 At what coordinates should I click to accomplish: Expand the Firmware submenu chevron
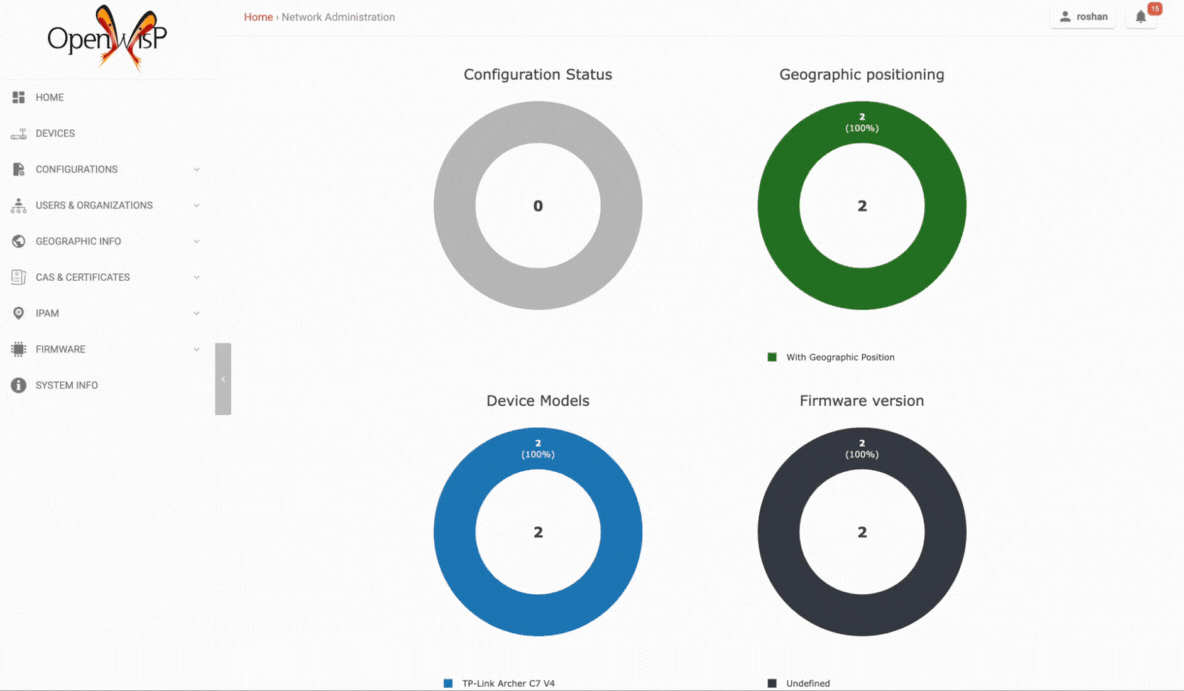(x=196, y=349)
